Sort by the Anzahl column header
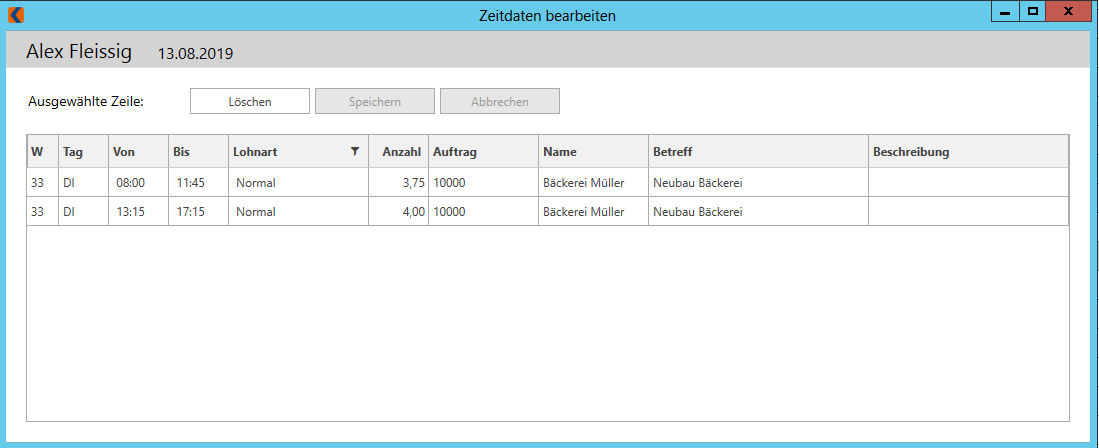 pos(399,151)
